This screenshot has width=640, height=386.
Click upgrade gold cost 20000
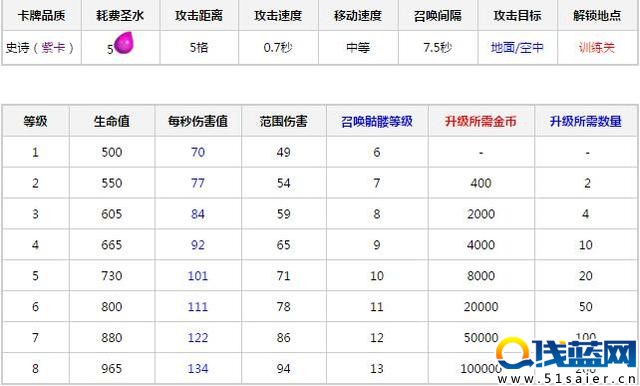click(481, 306)
